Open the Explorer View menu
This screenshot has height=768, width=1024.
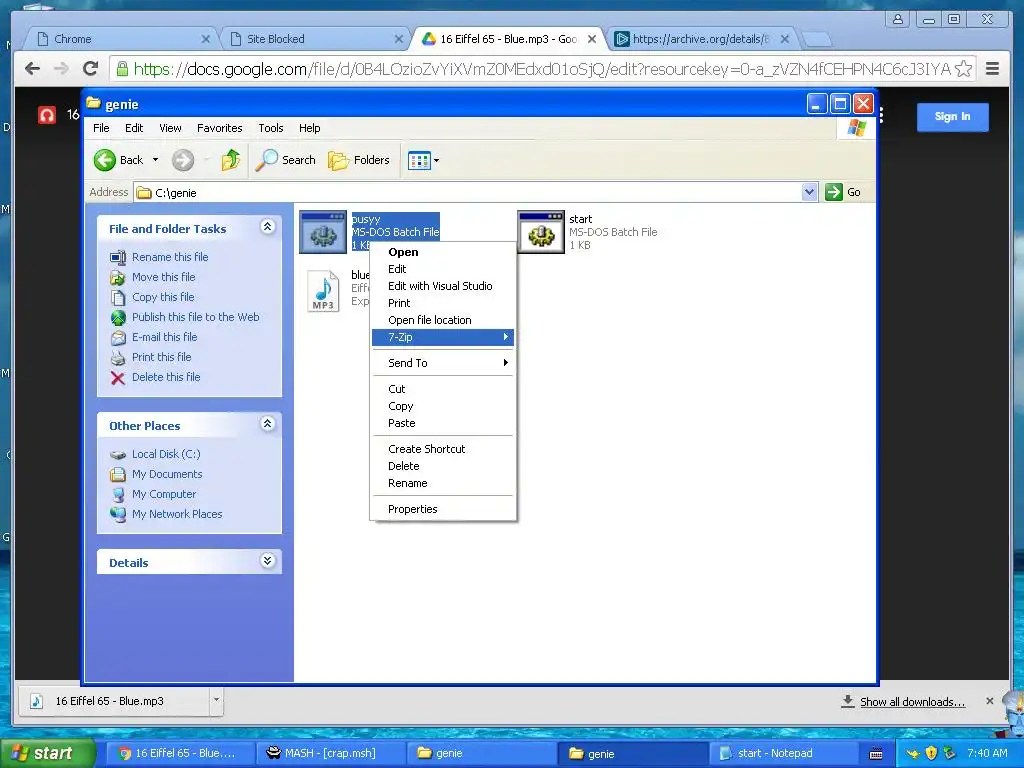point(170,128)
